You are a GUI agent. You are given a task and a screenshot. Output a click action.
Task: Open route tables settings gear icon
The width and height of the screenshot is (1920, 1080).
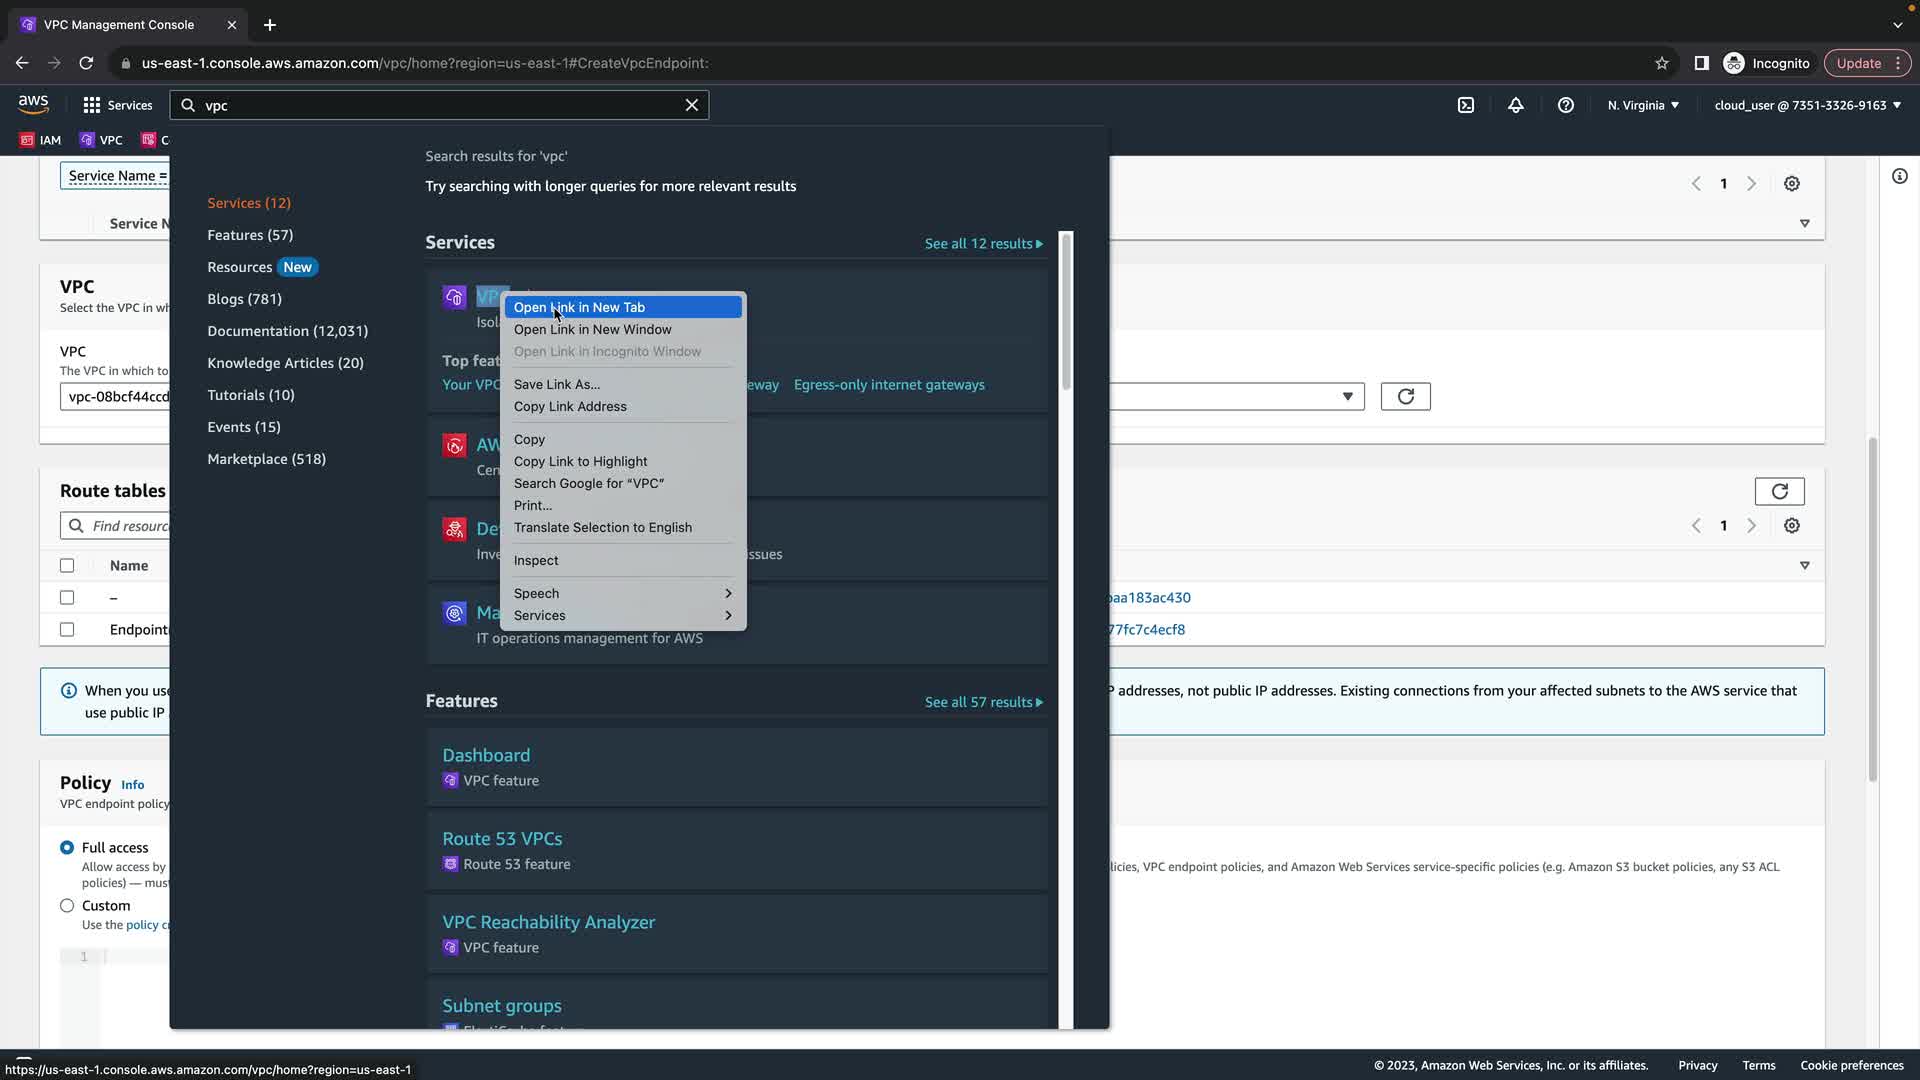point(1792,526)
